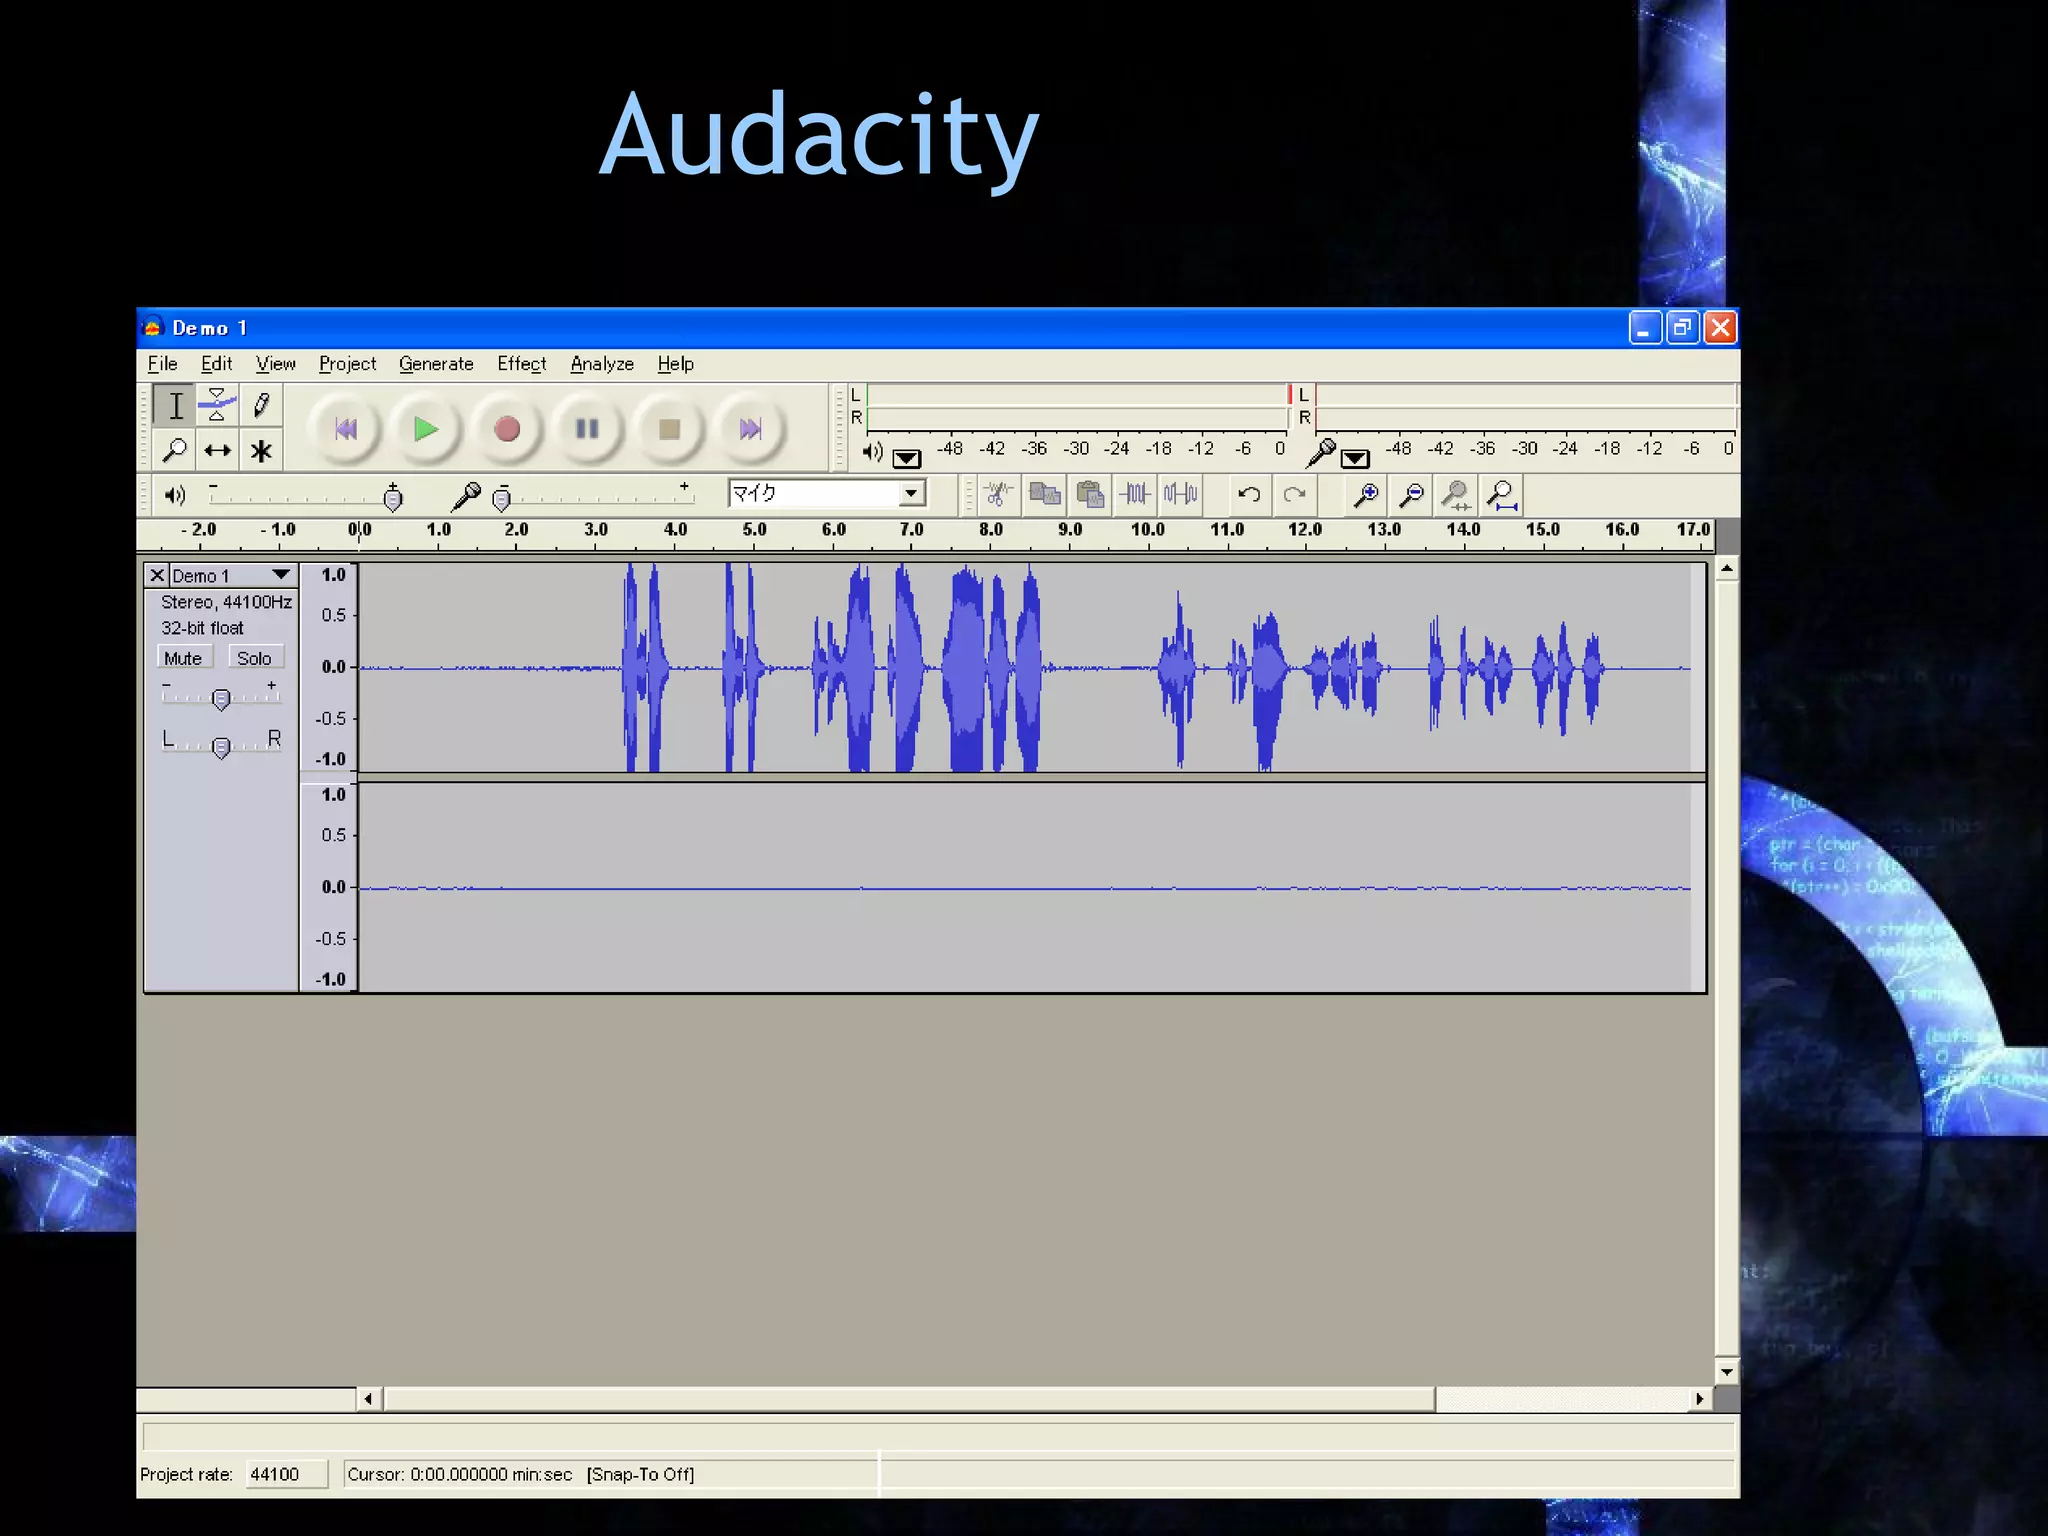2048x1536 pixels.
Task: Click the output meter speaker icon
Action: pyautogui.click(x=873, y=452)
